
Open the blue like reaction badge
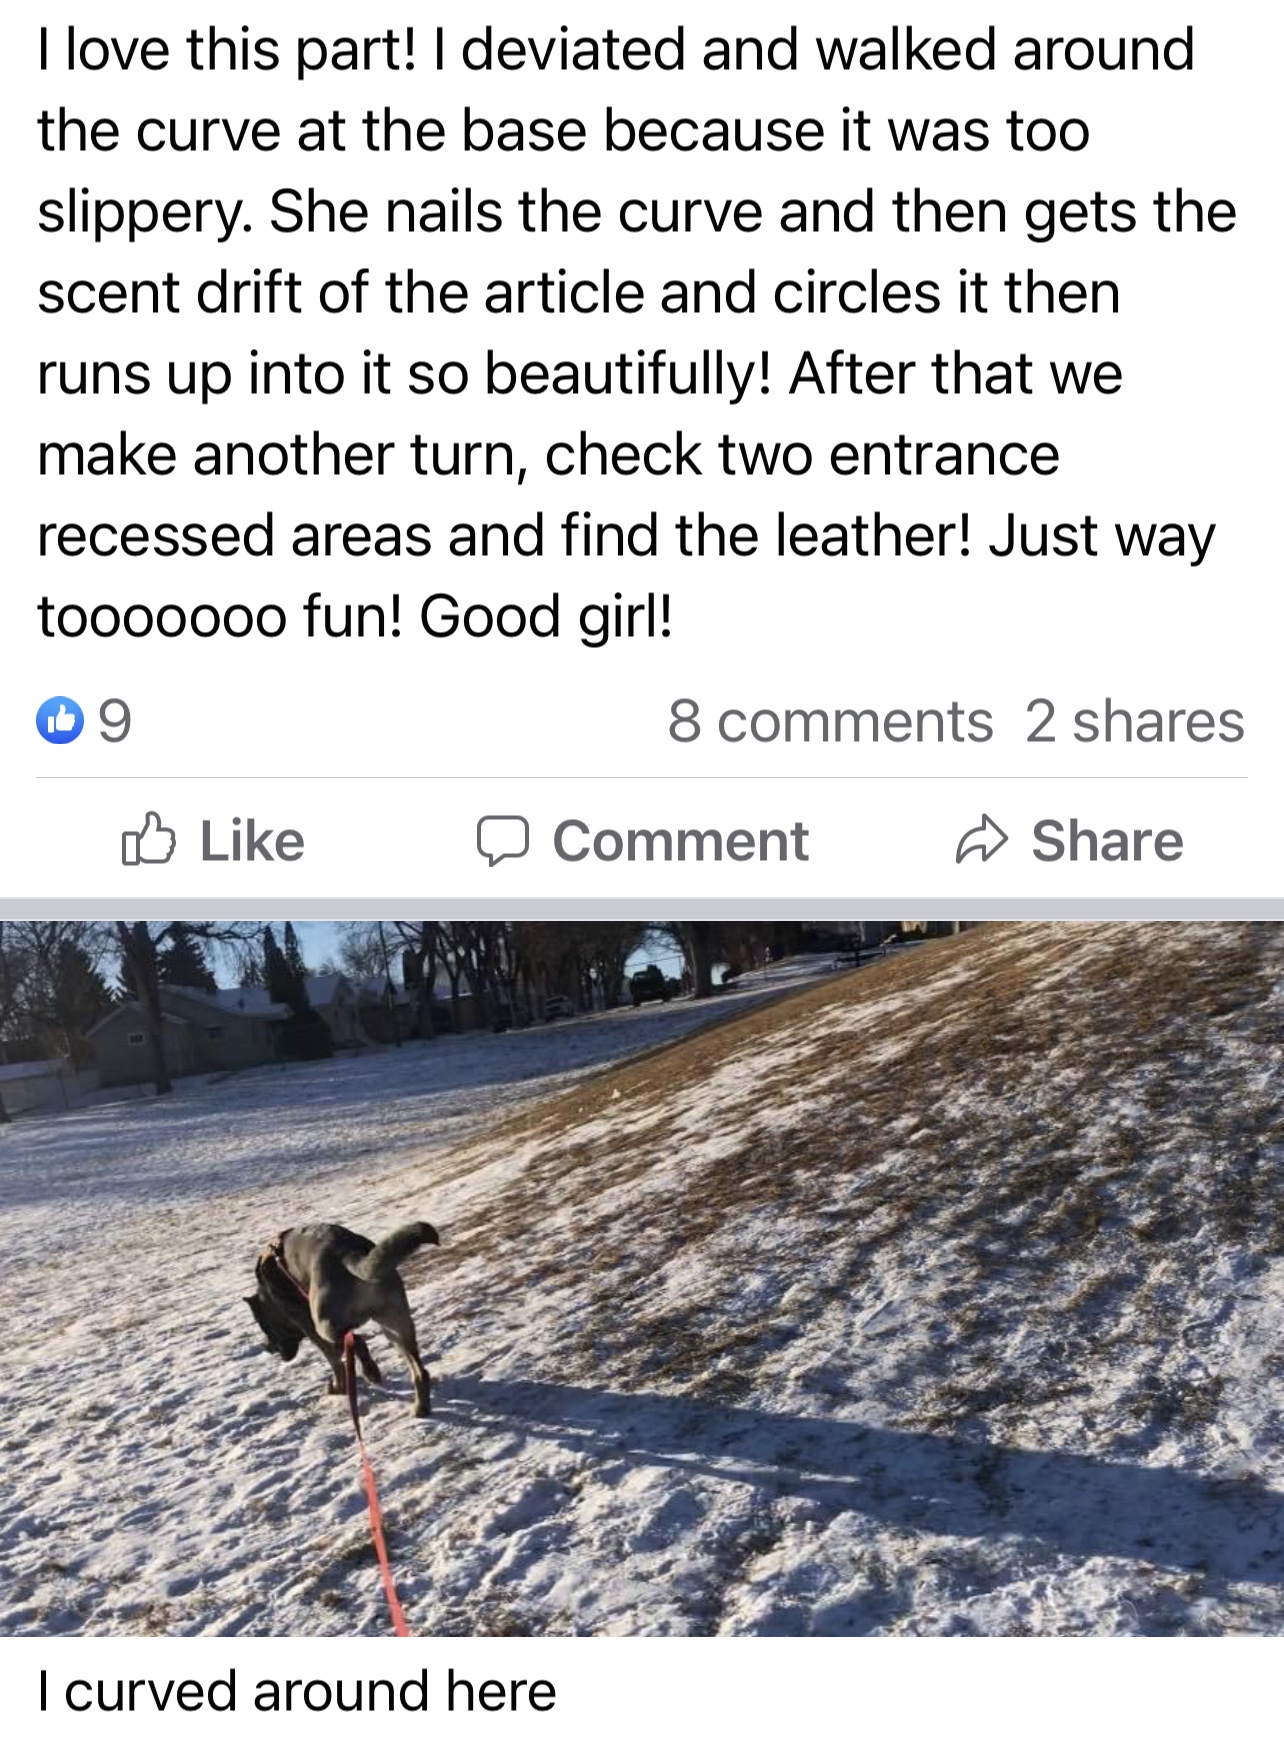point(60,722)
